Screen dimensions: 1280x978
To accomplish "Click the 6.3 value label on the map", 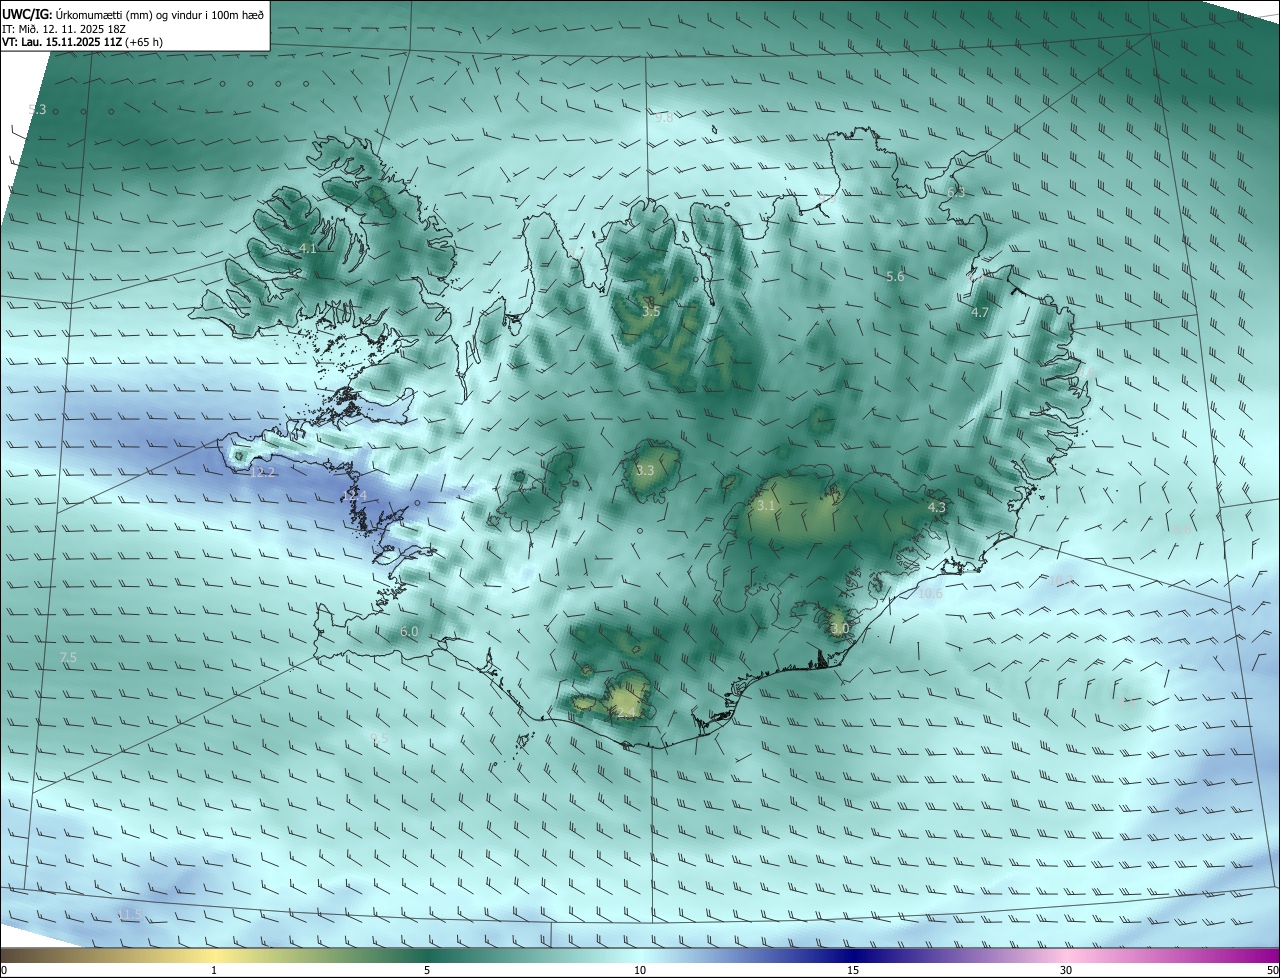I will pyautogui.click(x=956, y=192).
